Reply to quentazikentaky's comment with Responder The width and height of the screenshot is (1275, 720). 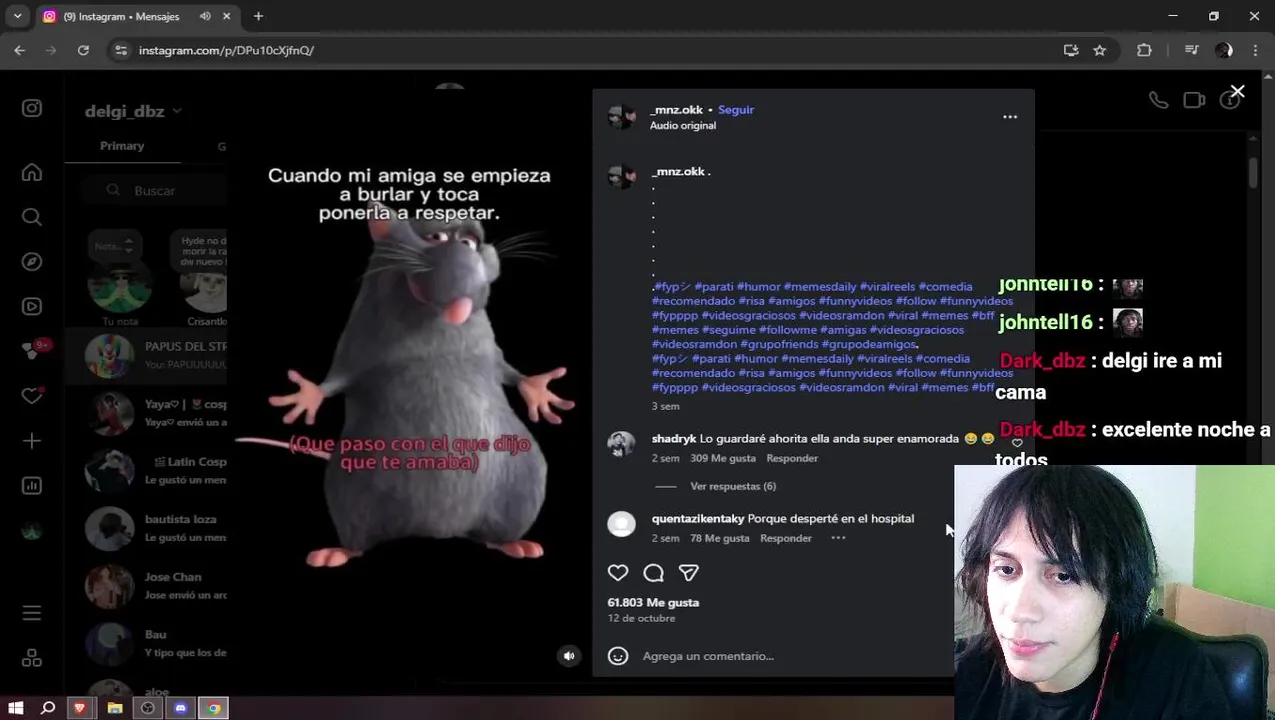[786, 538]
